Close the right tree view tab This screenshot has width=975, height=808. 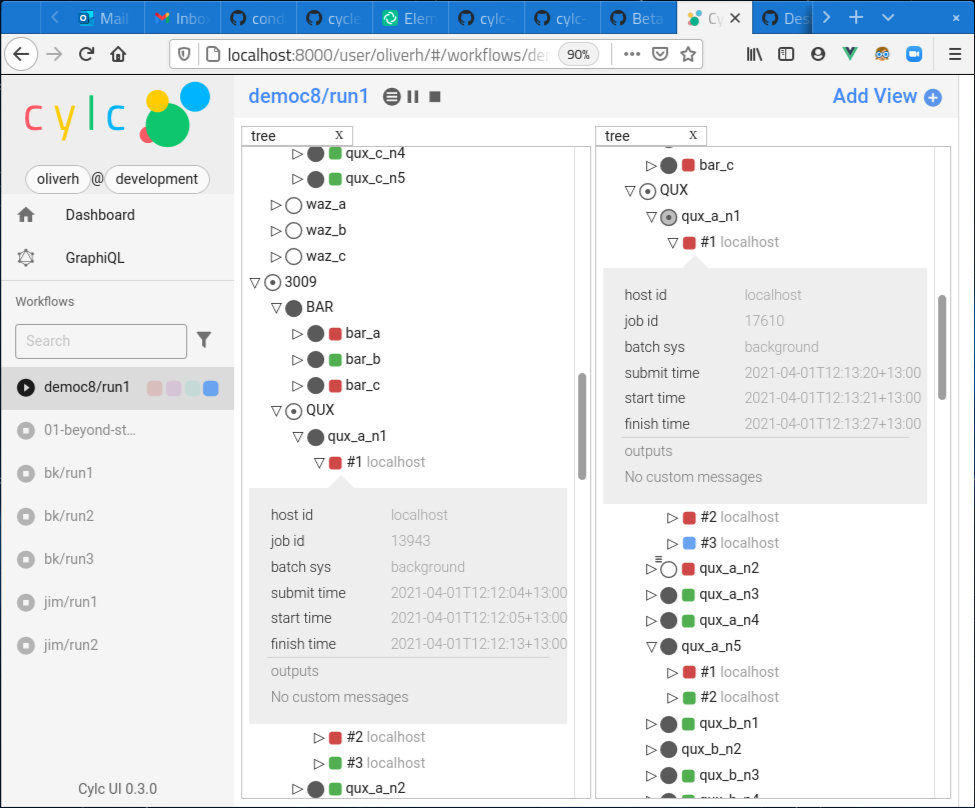(693, 135)
